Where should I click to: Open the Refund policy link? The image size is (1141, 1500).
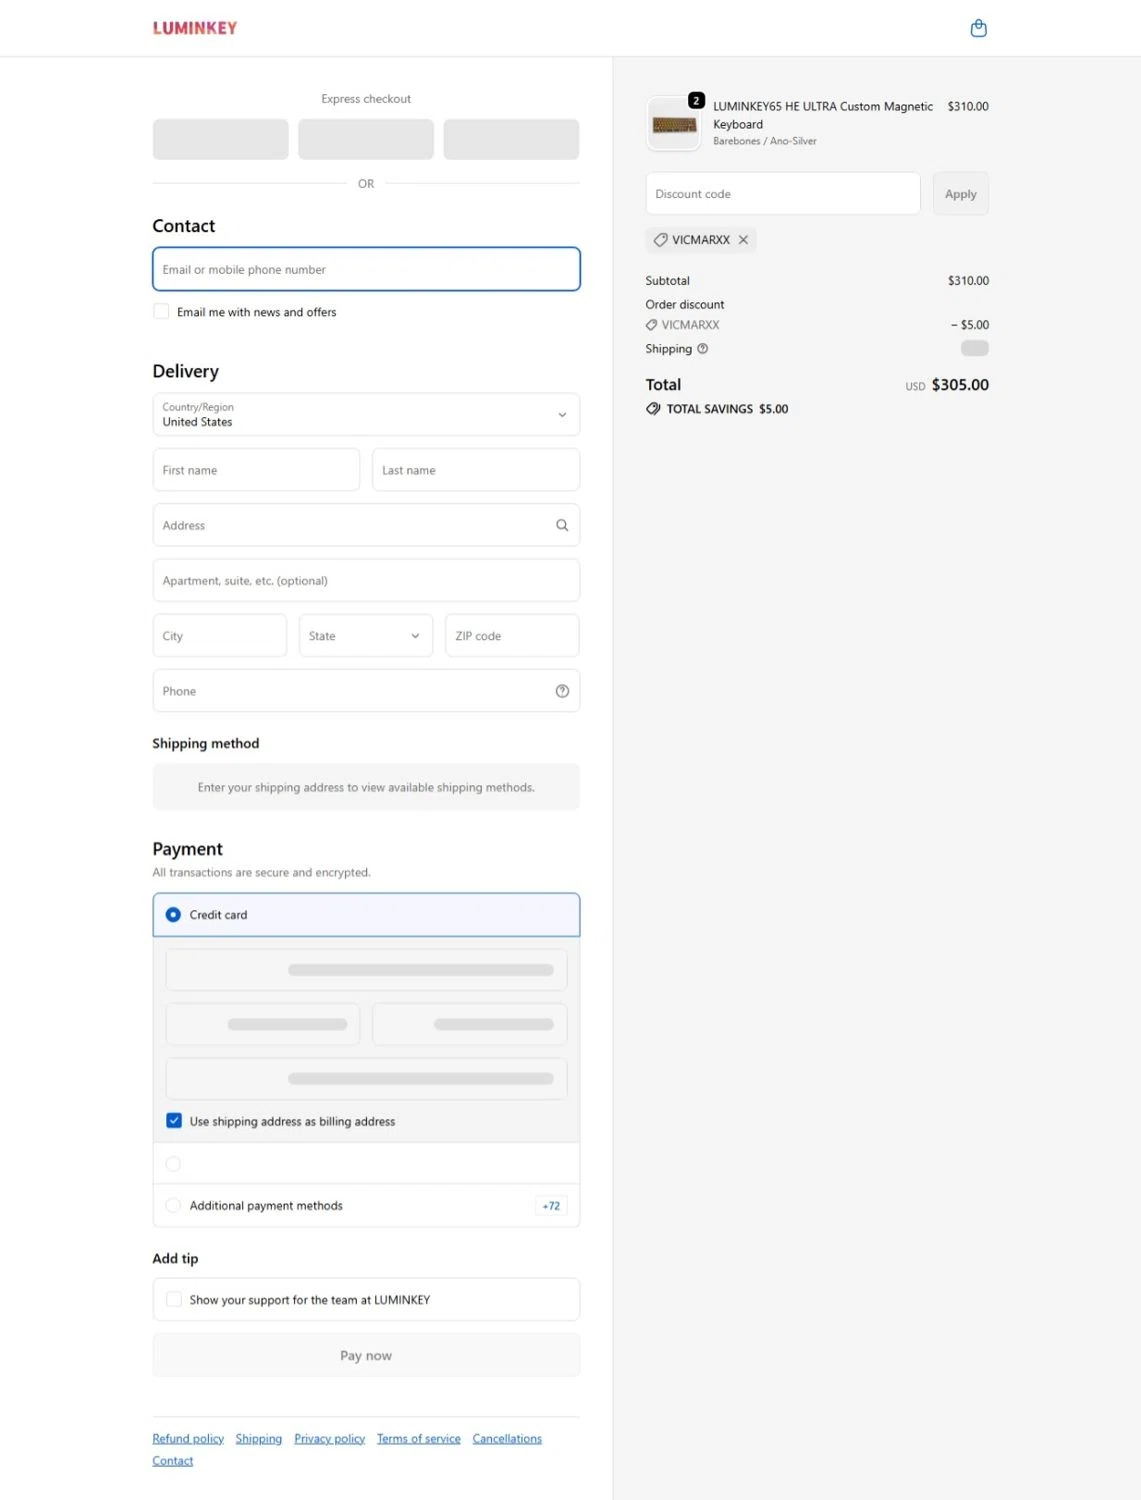pos(188,1439)
